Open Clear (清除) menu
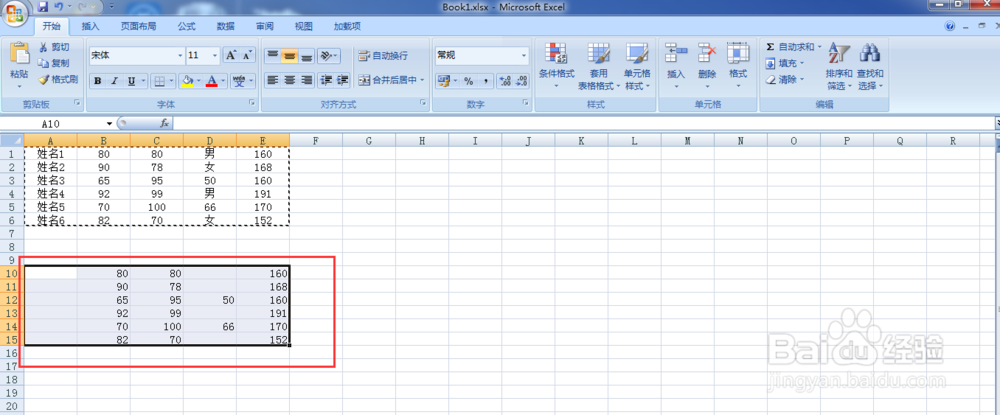Viewport: 1000px width, 415px height. coord(784,80)
